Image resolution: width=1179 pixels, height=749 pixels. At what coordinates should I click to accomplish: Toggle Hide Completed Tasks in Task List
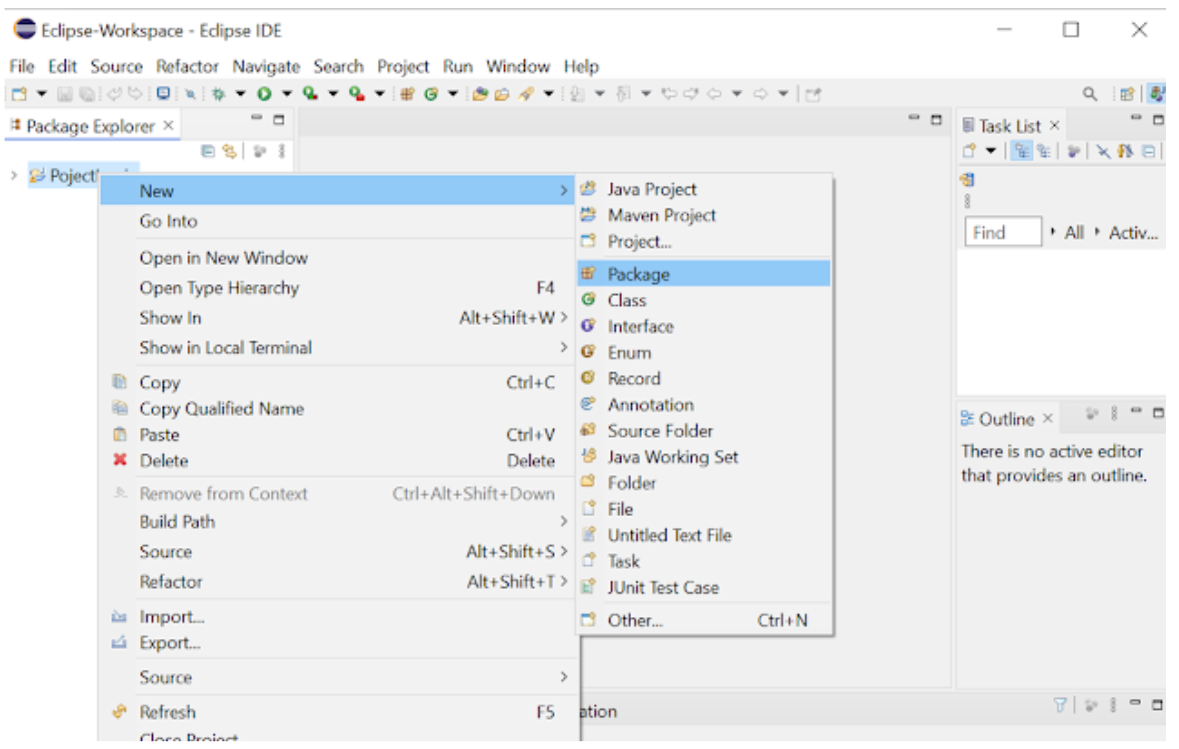(1103, 151)
